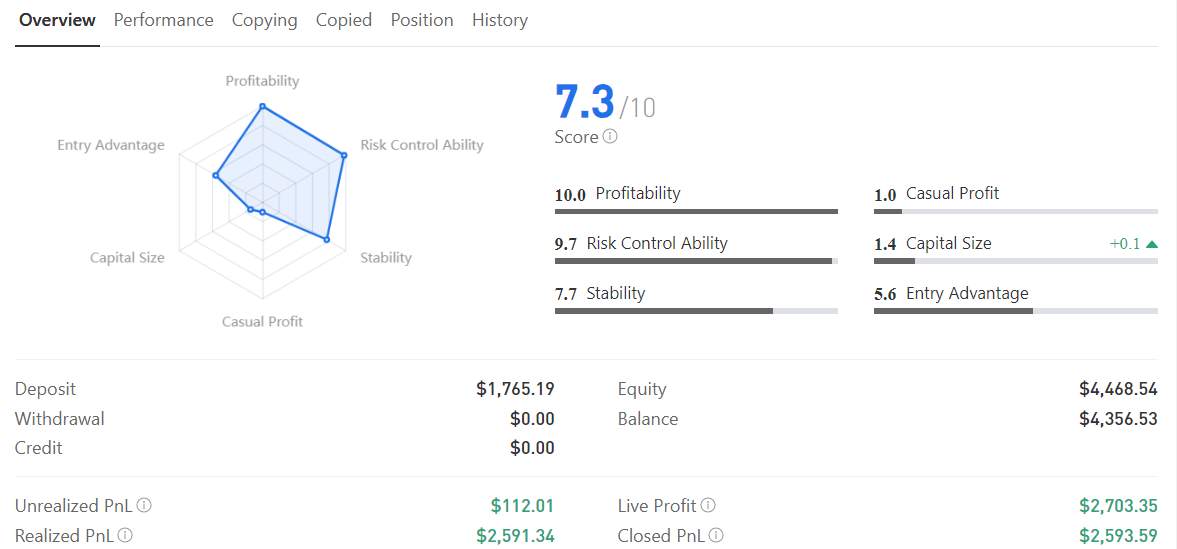Click the Risk Control Ability radar point

[343, 155]
